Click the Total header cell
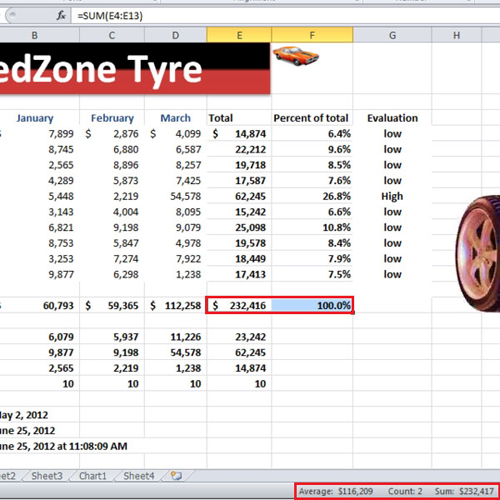The image size is (500, 500). click(239, 118)
